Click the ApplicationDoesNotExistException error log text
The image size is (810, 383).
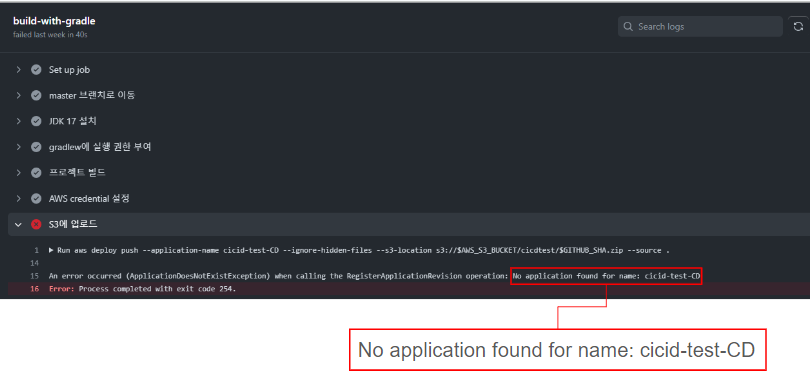375,276
